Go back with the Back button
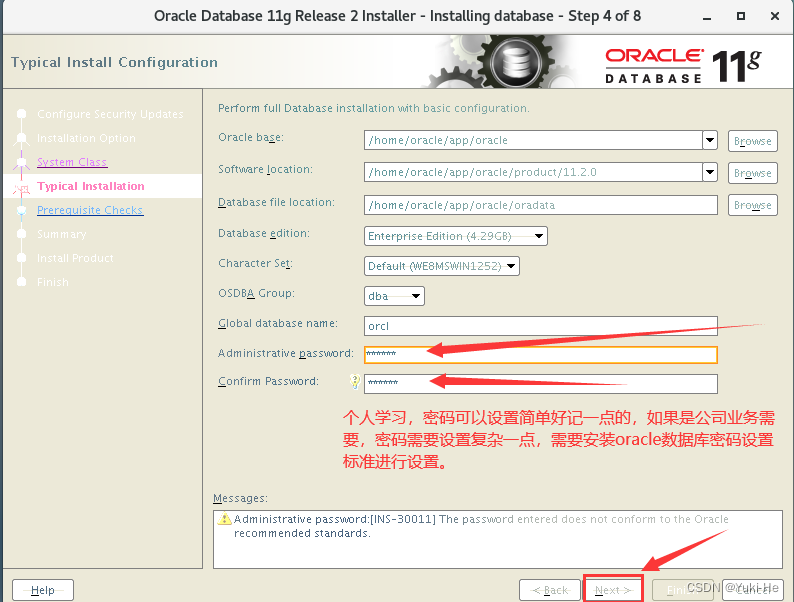Screen dimensions: 794x602 (549, 590)
